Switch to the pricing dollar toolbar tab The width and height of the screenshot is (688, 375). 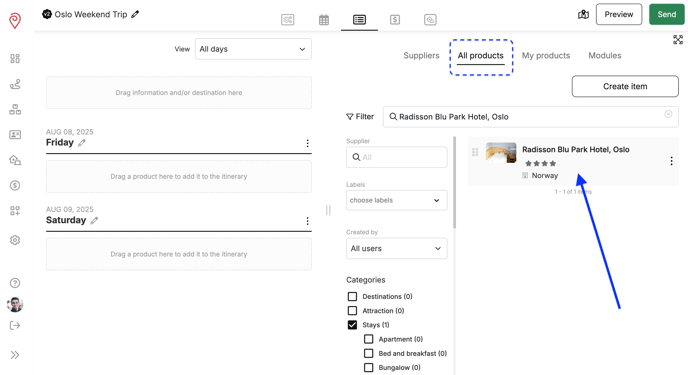tap(395, 20)
